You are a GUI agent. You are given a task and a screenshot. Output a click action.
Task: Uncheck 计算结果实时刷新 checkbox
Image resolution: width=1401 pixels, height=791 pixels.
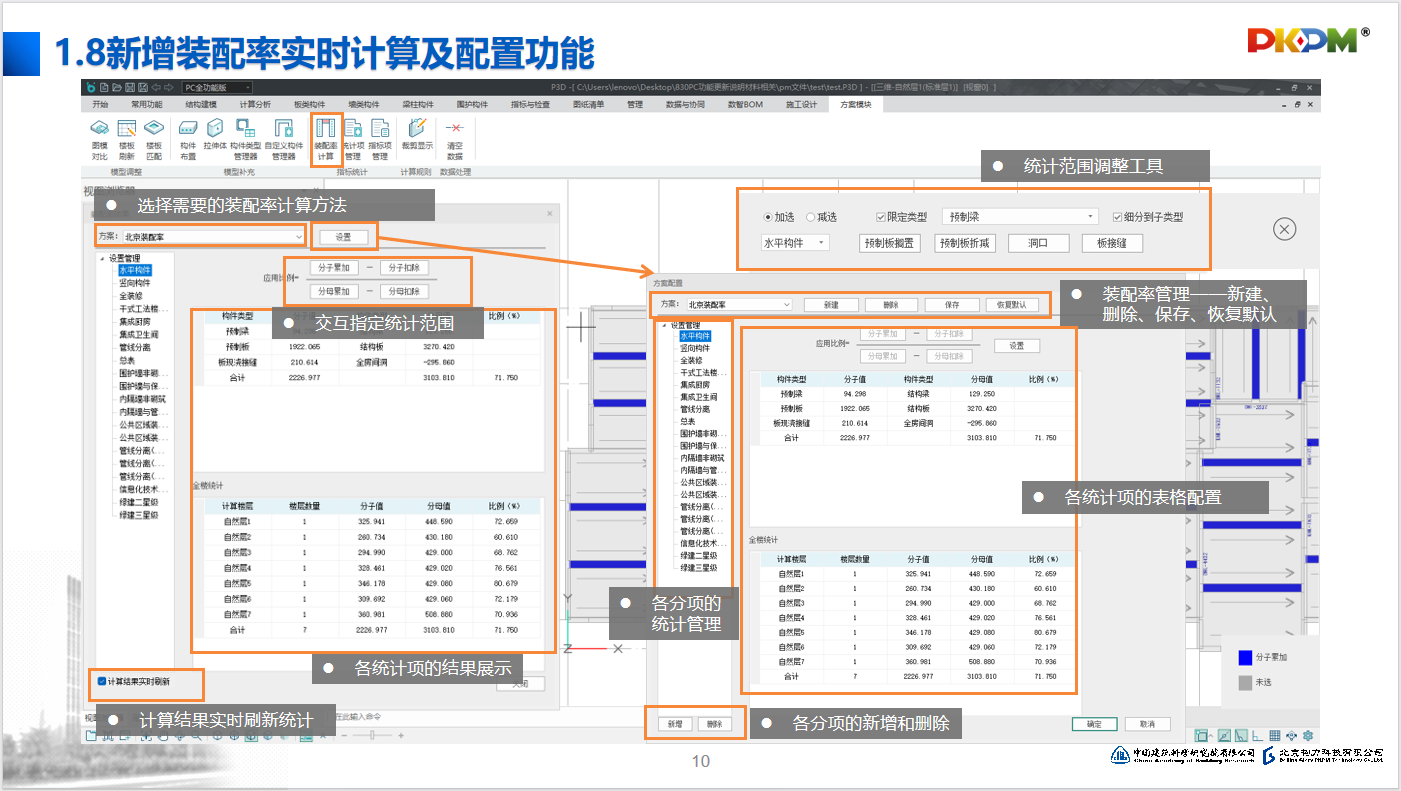tap(102, 681)
